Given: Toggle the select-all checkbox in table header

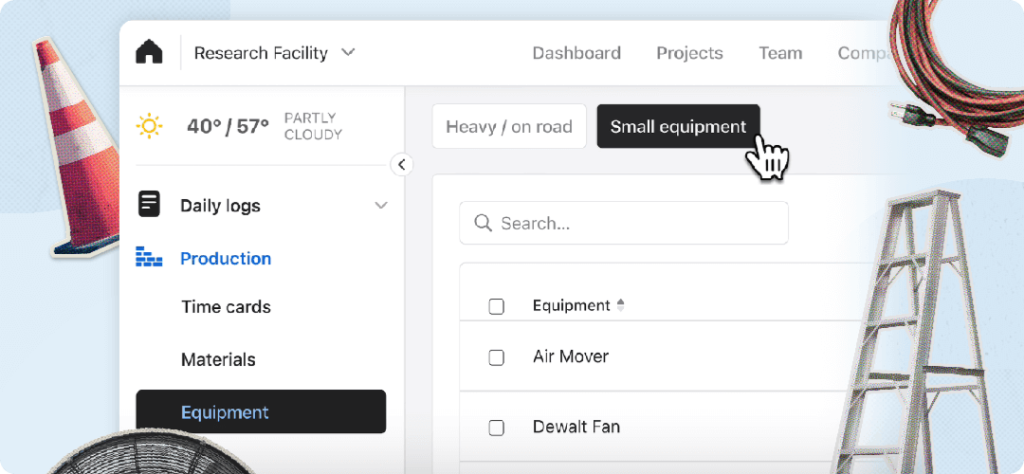Looking at the screenshot, I should click(496, 306).
